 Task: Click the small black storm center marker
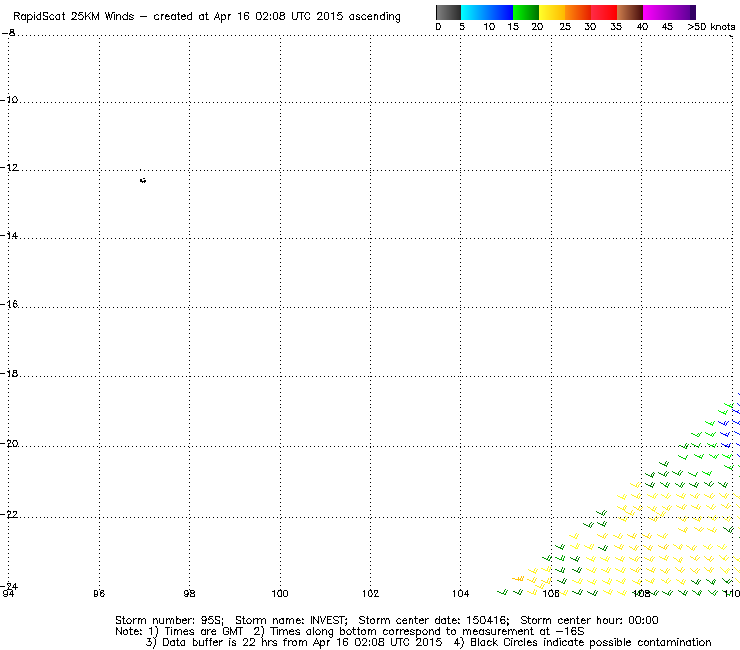tap(143, 180)
